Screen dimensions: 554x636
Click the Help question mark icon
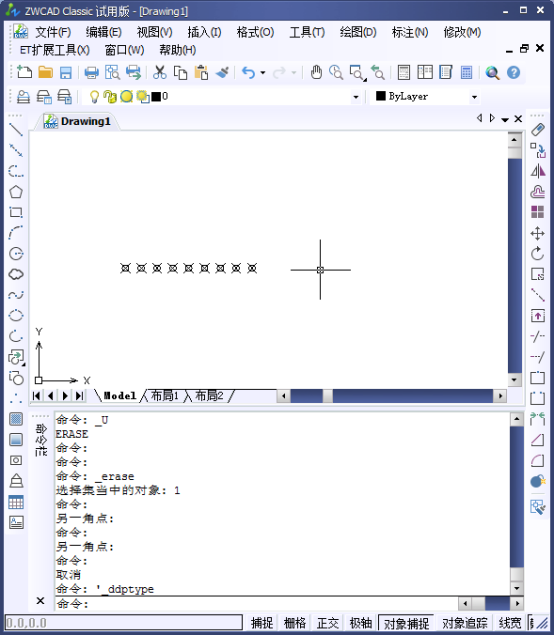pos(513,73)
